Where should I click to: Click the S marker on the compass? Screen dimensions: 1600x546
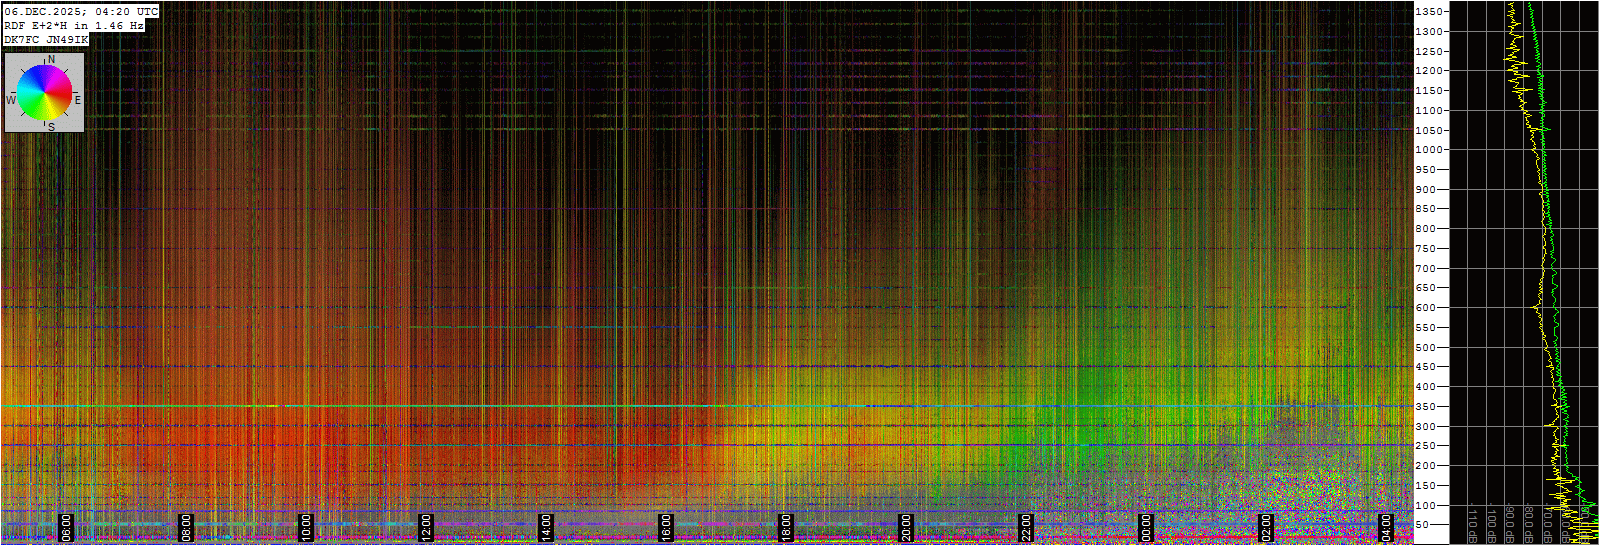click(x=51, y=127)
